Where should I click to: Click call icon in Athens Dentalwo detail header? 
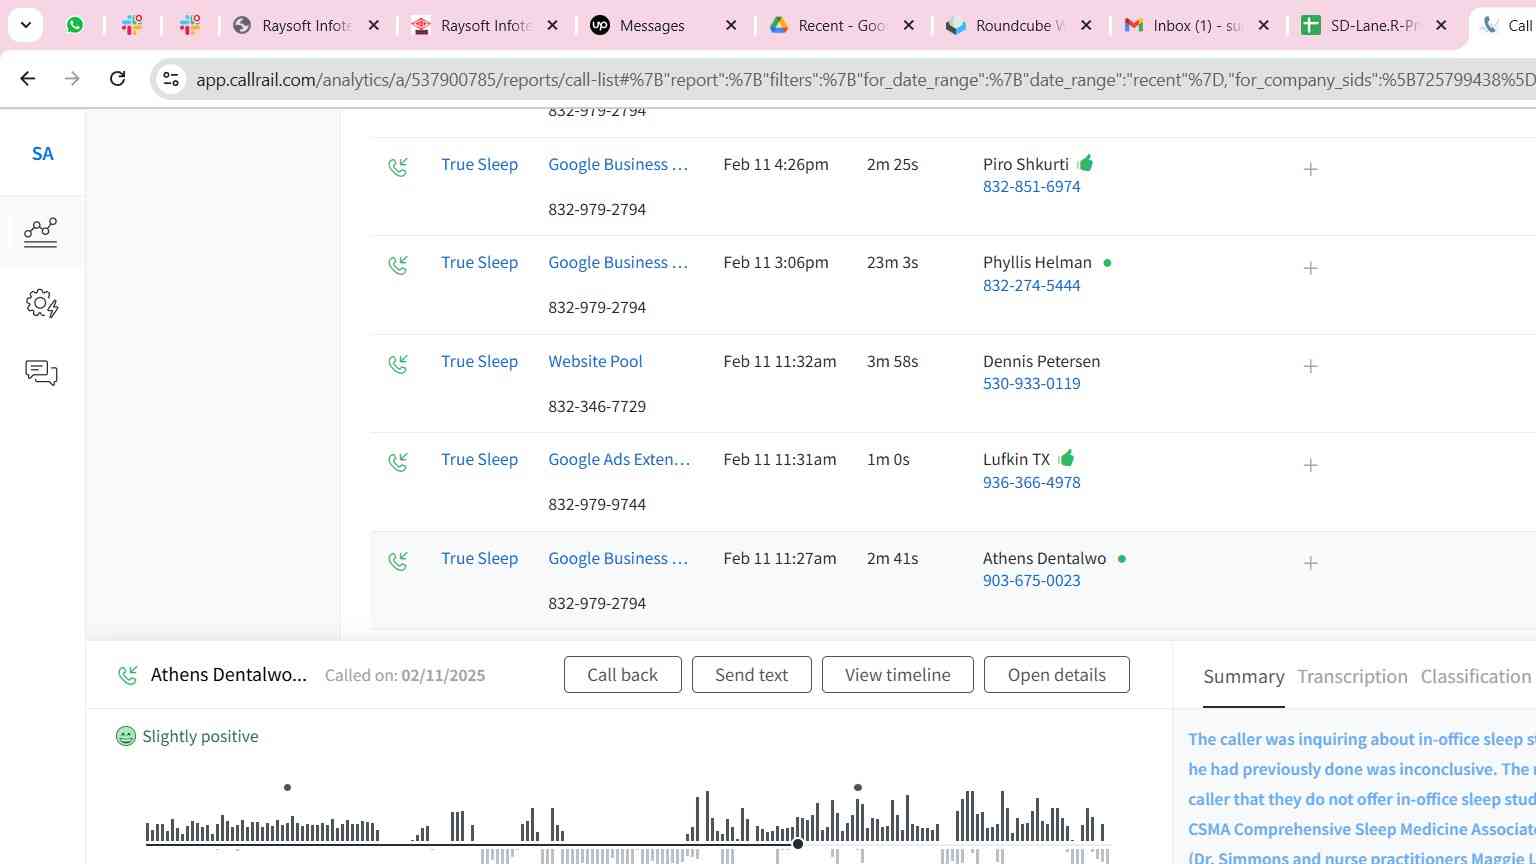[x=127, y=676]
